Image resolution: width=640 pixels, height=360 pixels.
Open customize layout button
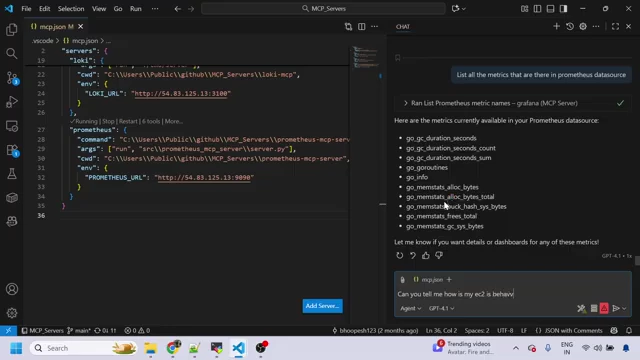pyautogui.click(x=524, y=9)
